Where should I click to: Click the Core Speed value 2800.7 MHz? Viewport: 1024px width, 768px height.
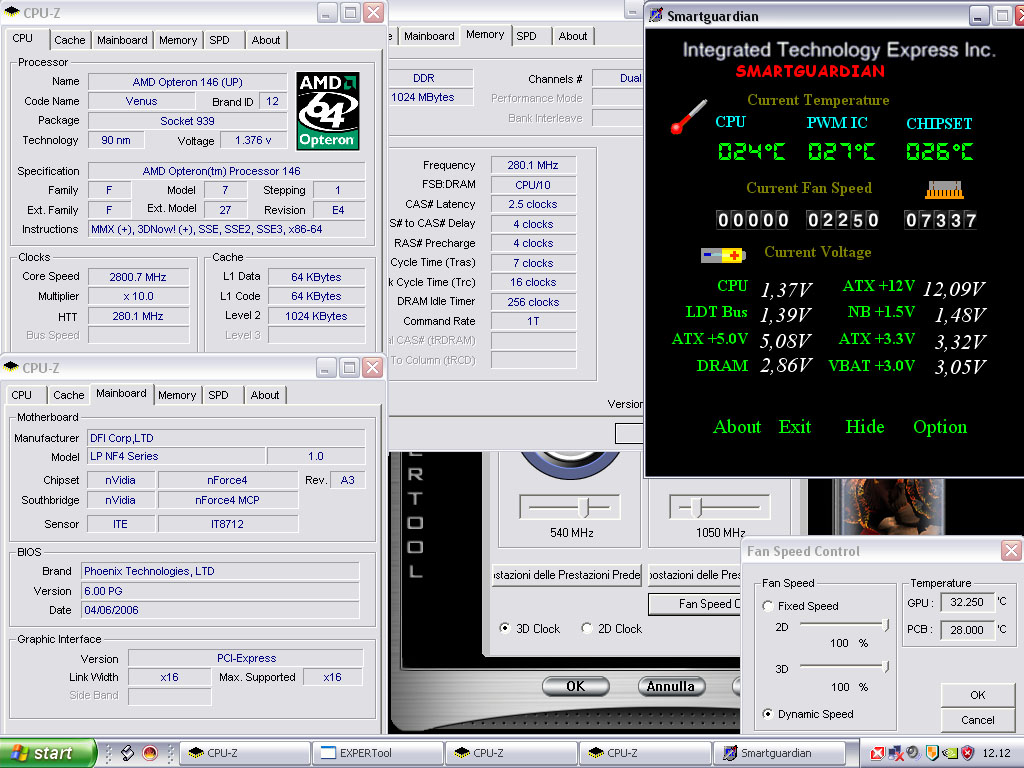click(x=138, y=277)
